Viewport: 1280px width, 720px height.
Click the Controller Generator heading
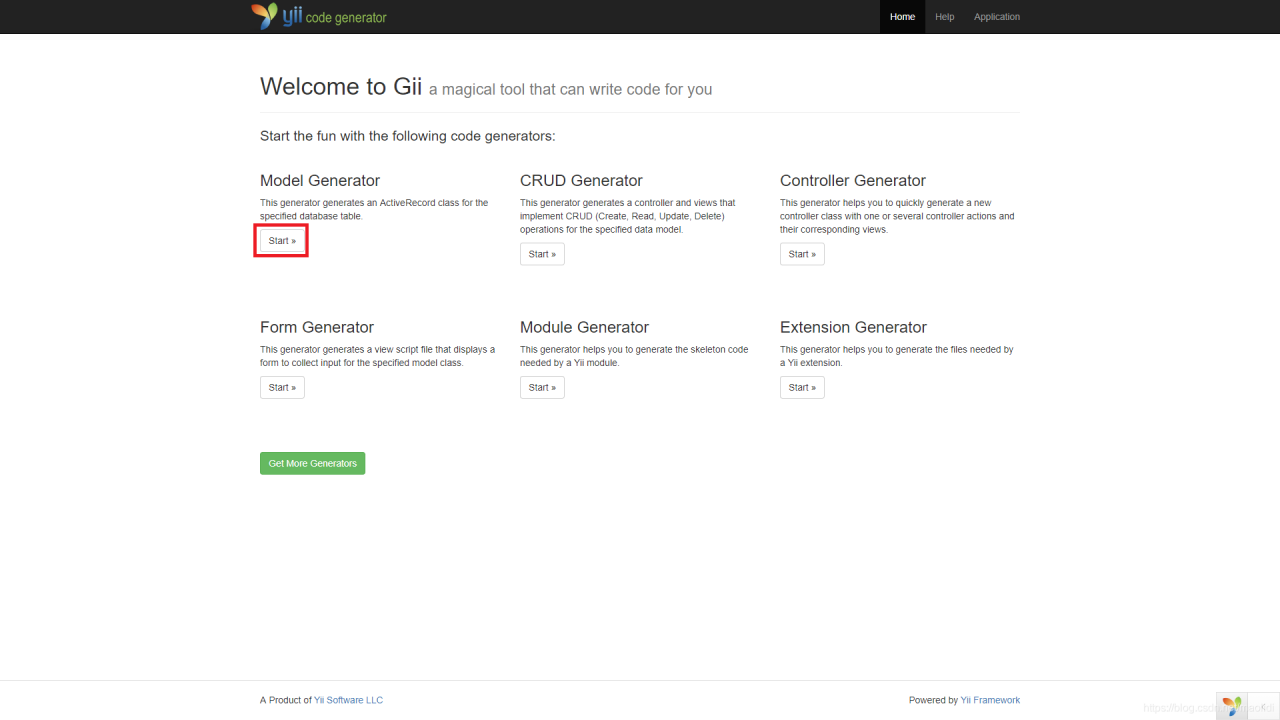853,181
